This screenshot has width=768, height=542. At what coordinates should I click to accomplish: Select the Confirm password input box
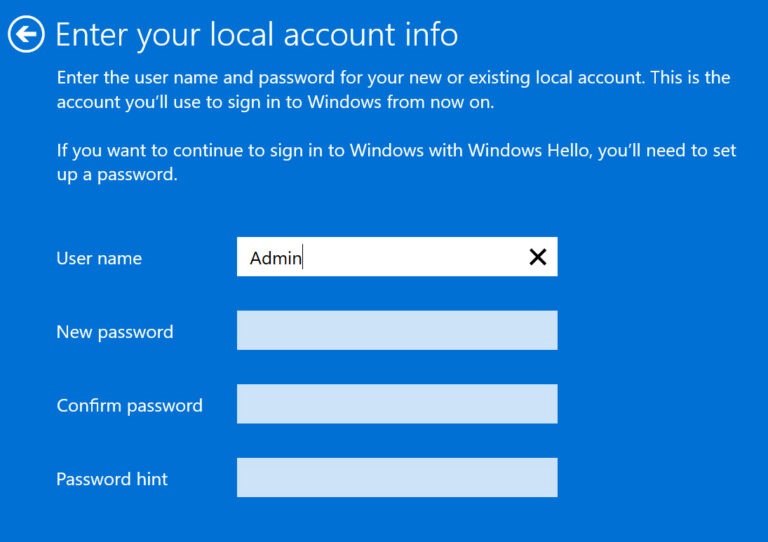coord(397,404)
